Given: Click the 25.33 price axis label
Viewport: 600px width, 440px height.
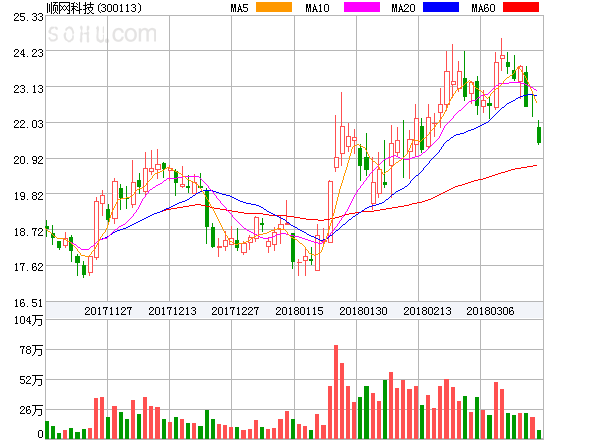Looking at the screenshot, I should [28, 17].
